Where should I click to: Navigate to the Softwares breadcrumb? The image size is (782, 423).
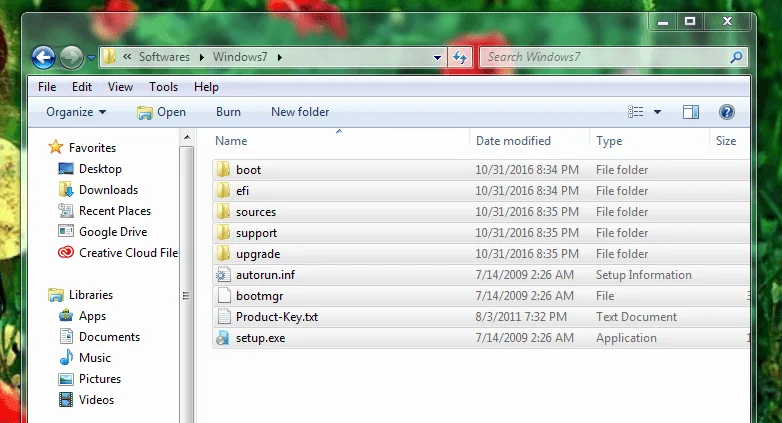point(164,57)
